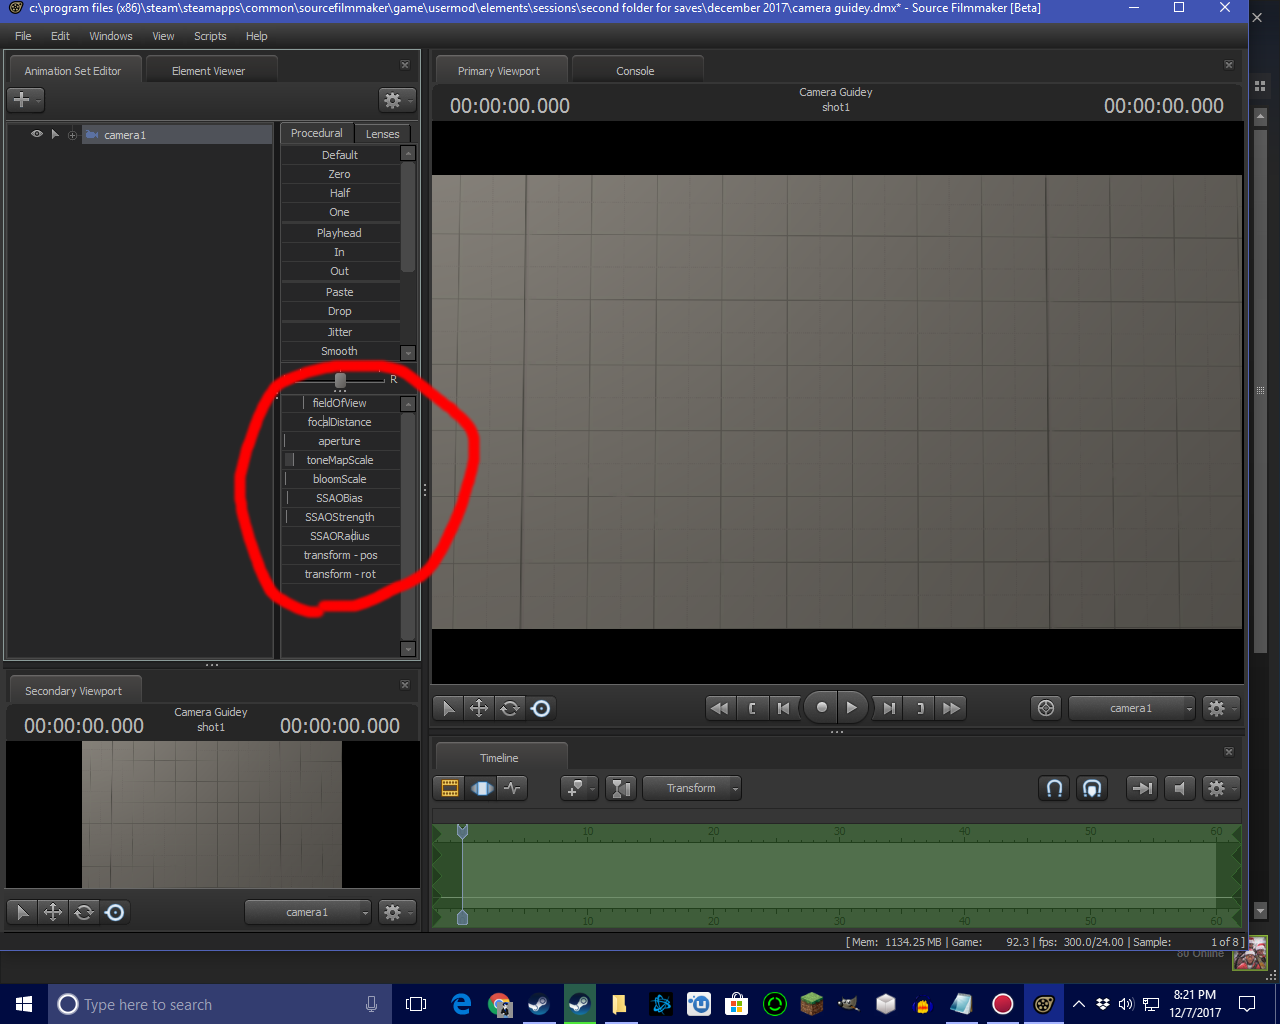Jump to the first frame

click(x=719, y=708)
